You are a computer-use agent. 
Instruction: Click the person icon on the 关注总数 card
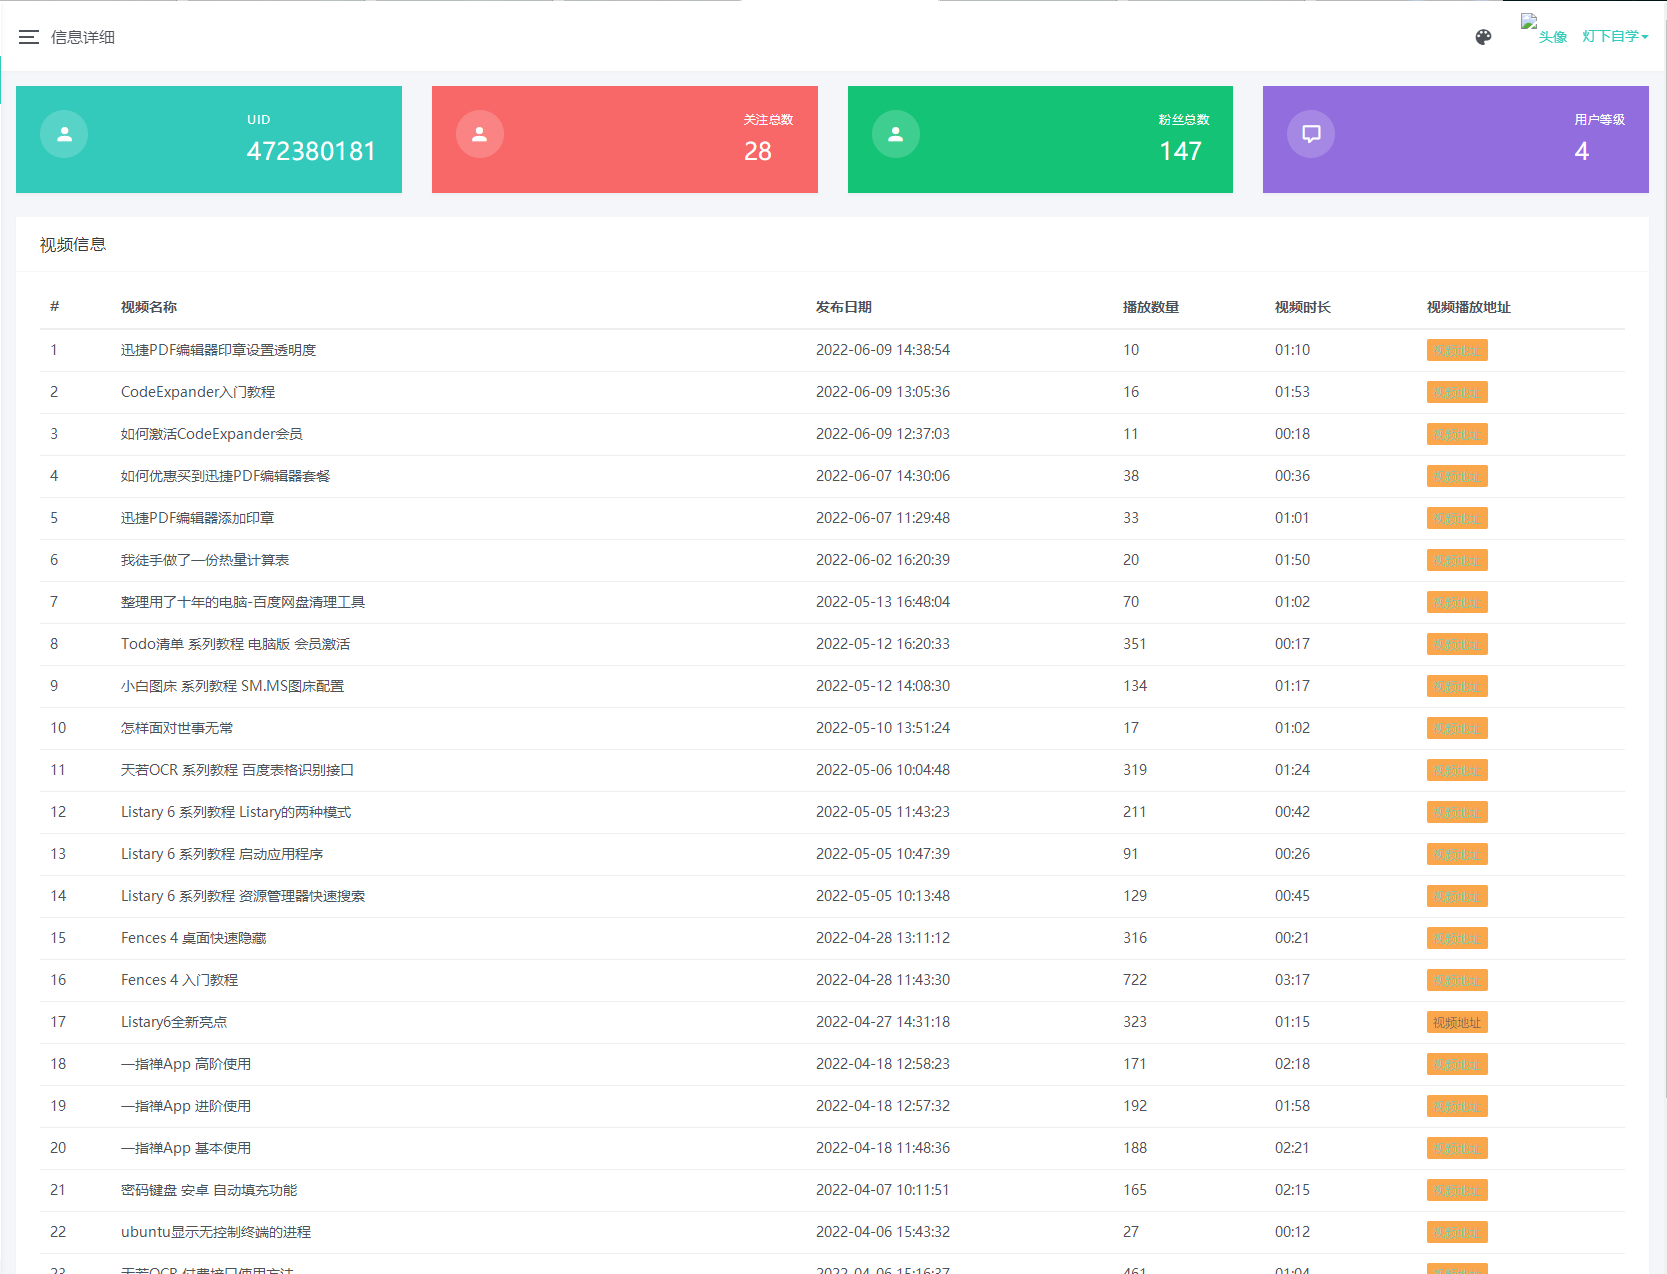(x=480, y=133)
